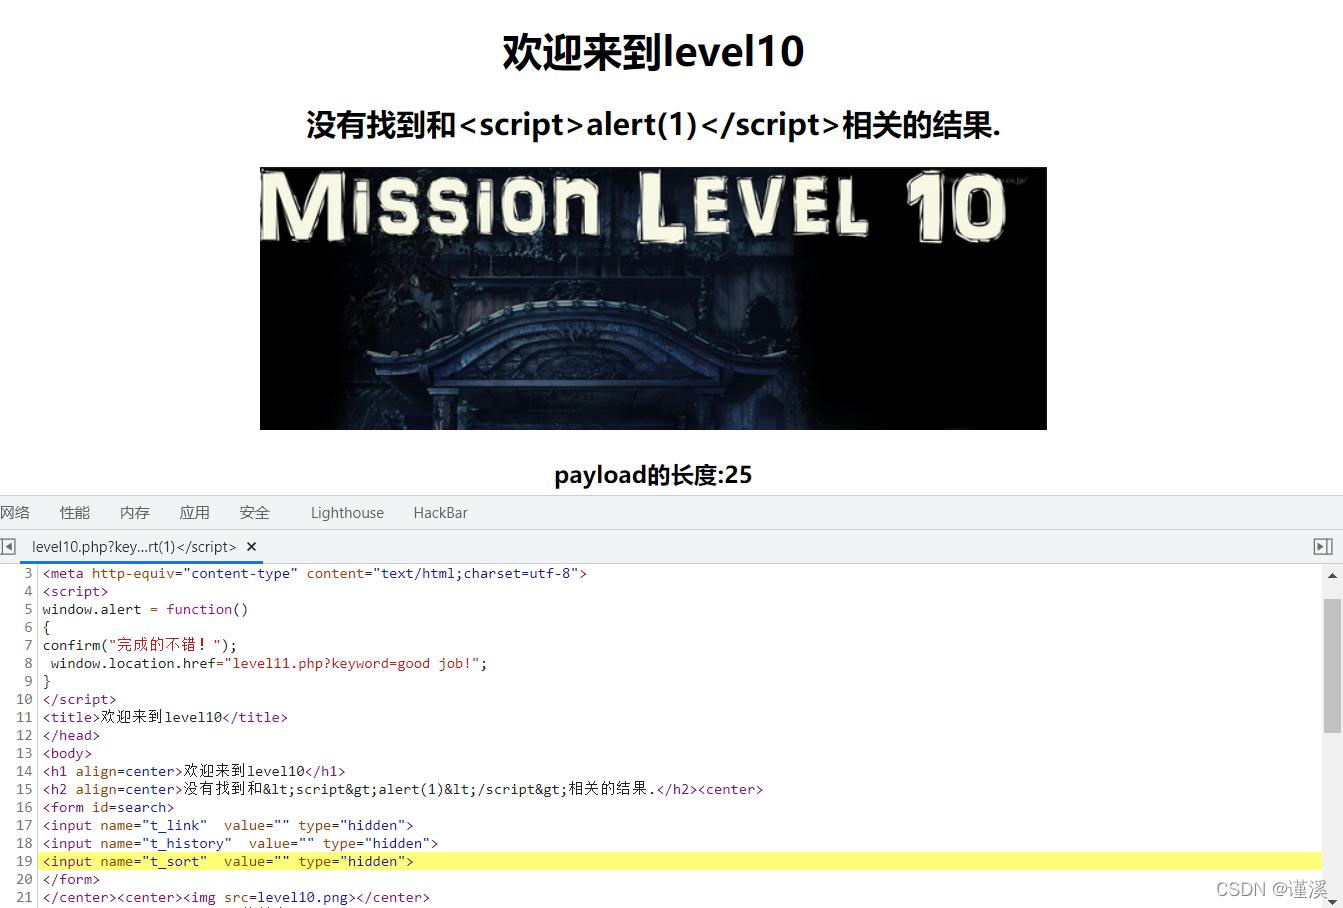Click line number 19 in the gutter
This screenshot has width=1343, height=908.
[x=24, y=861]
